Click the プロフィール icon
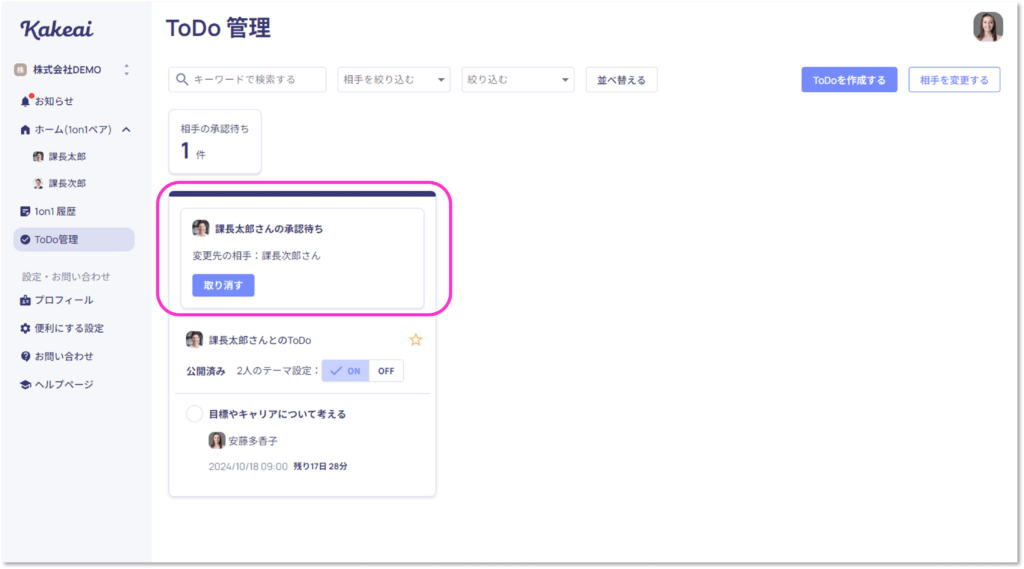Screen dimensions: 1024x569 (25, 301)
